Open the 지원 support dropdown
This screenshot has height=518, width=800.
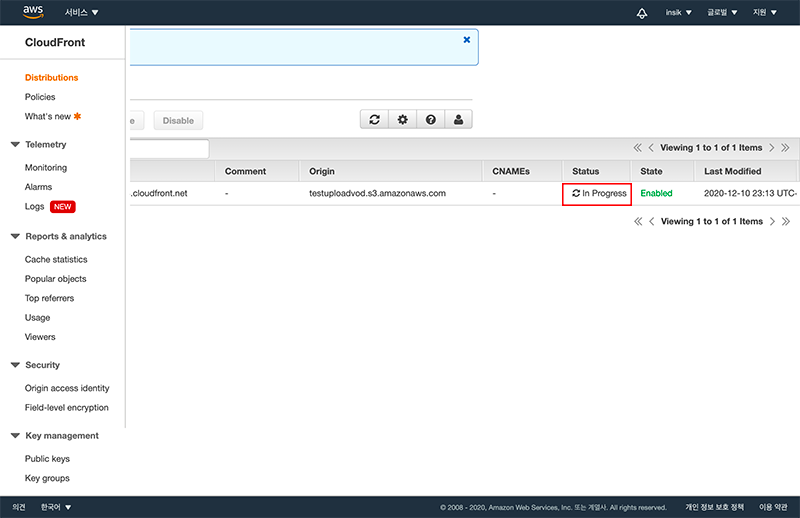(x=765, y=12)
